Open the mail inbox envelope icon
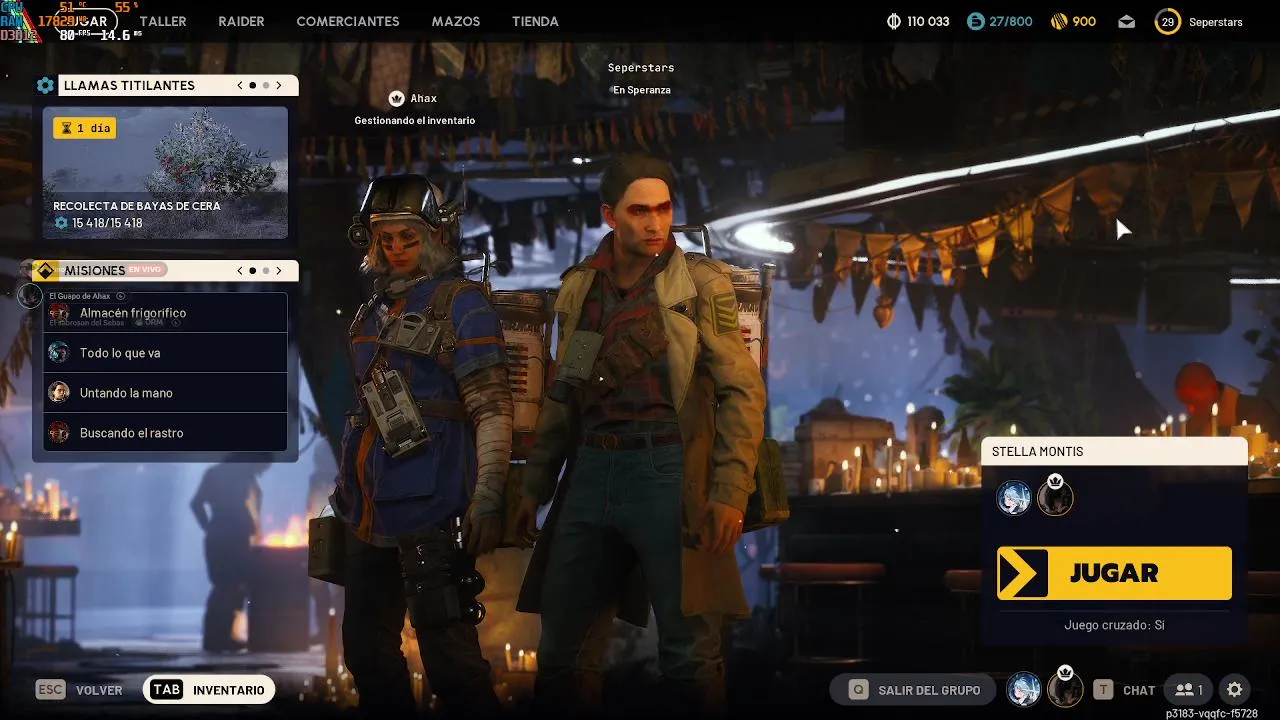 coord(1127,21)
